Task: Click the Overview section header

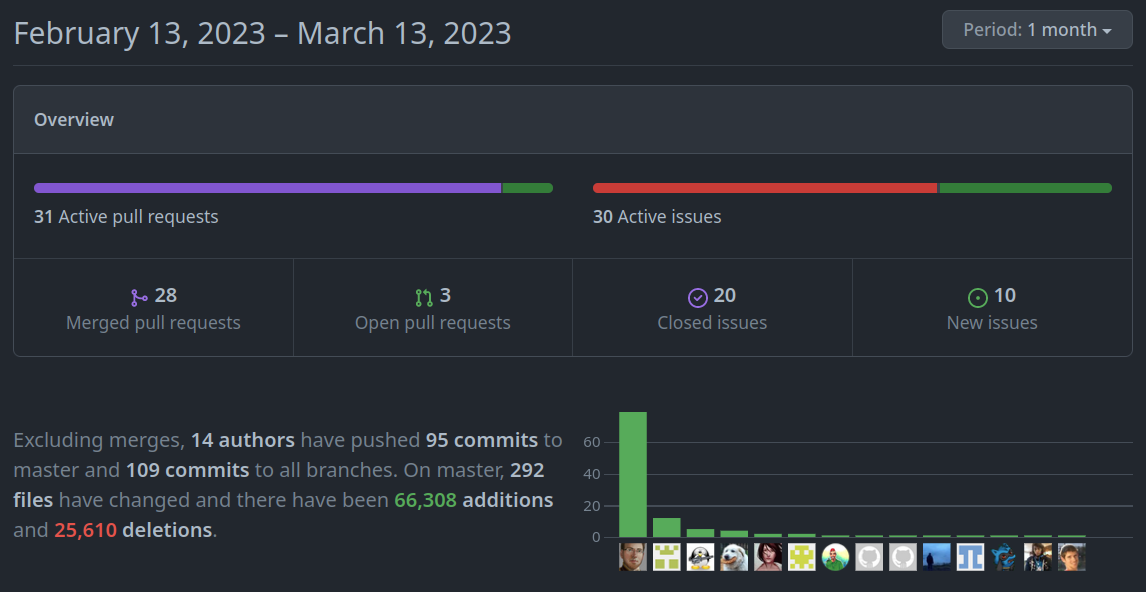Action: 74,119
